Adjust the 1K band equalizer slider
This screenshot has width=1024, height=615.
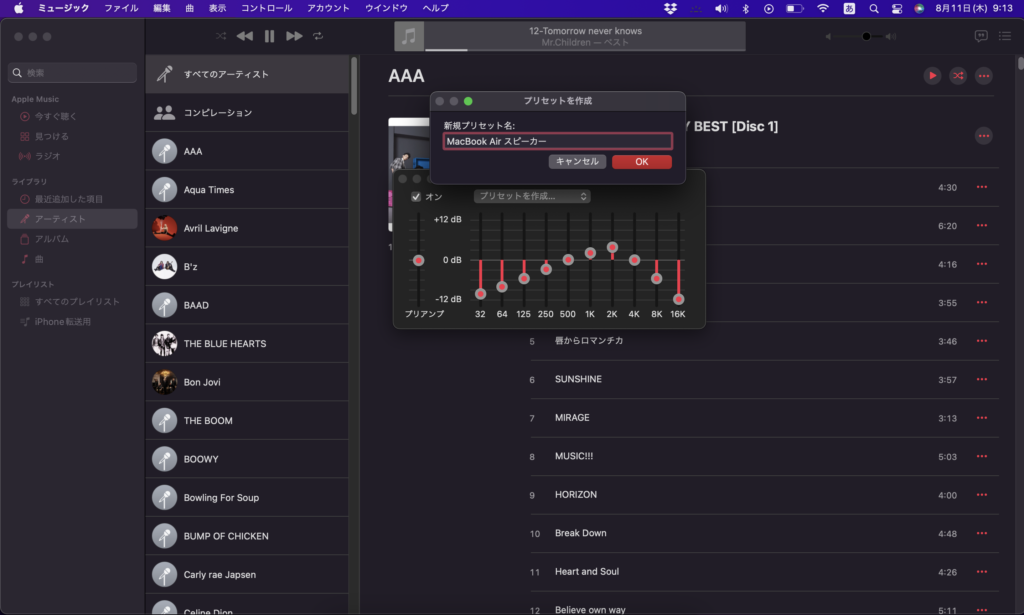point(590,253)
